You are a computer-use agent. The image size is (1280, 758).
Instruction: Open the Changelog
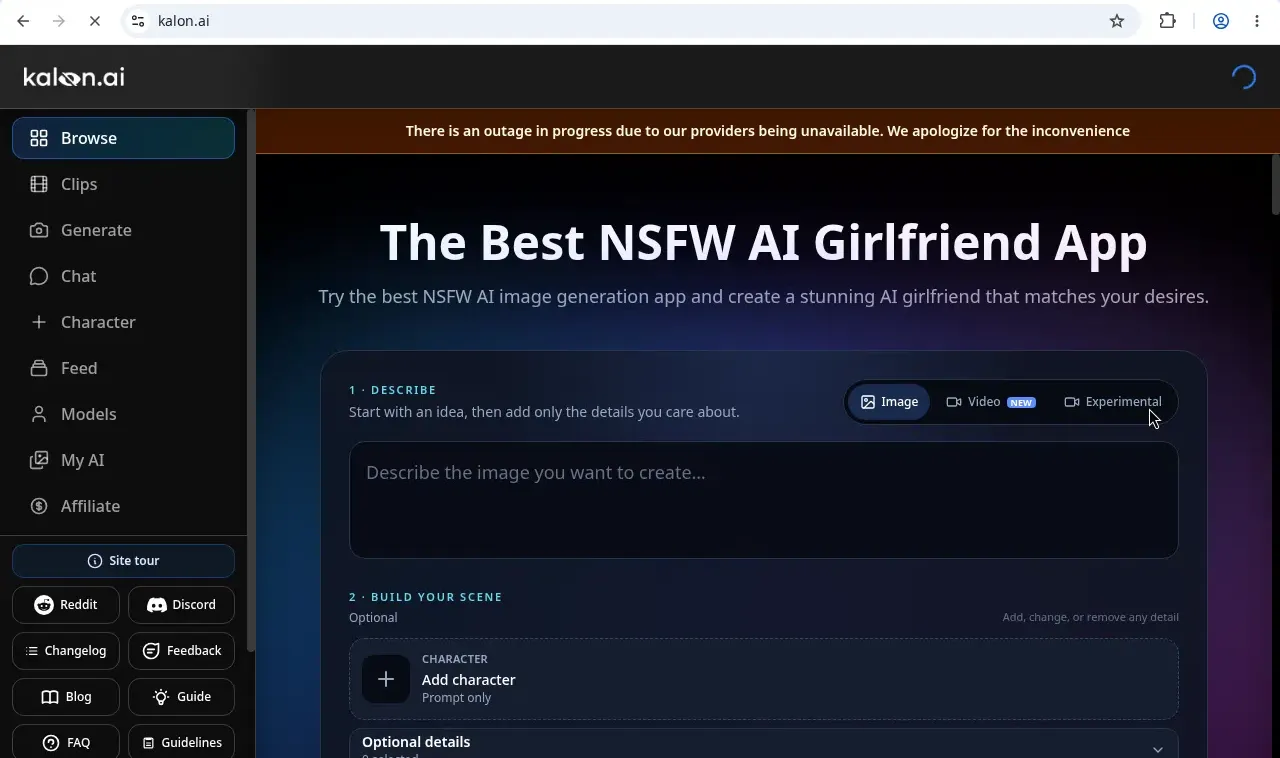click(66, 651)
